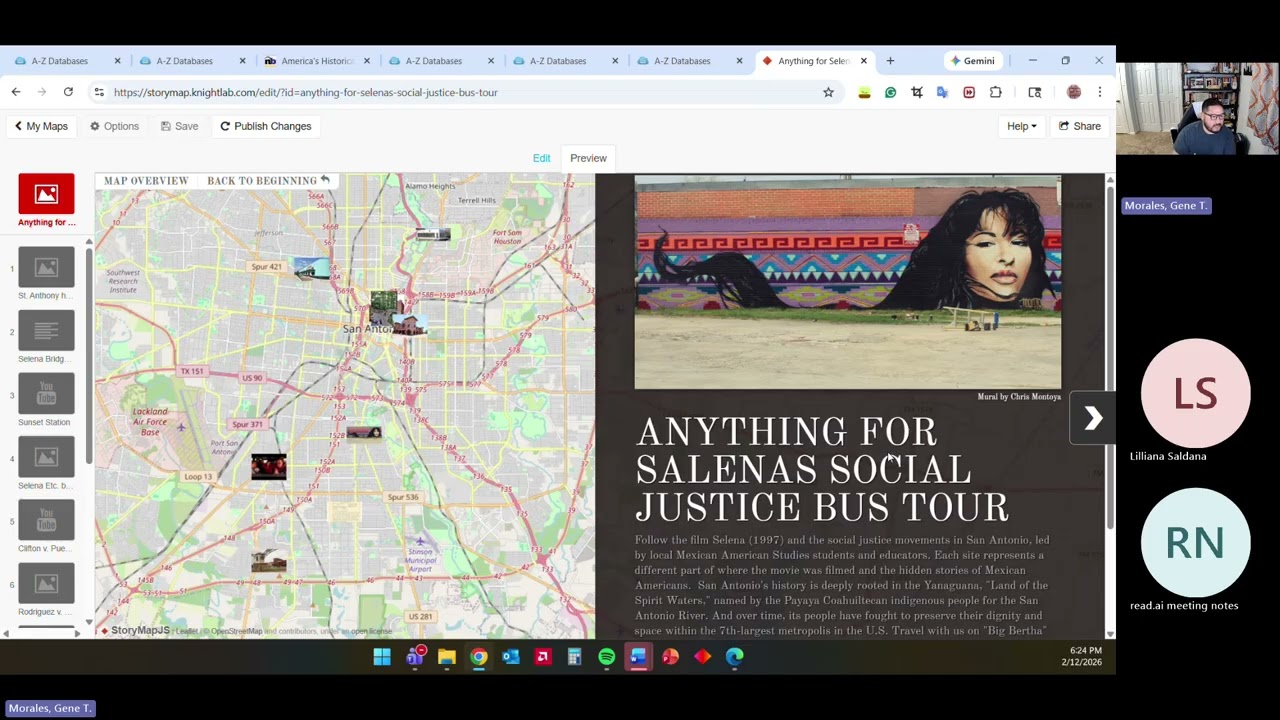Click the map marker near Alamo Heights
The height and width of the screenshot is (720, 1280).
432,234
